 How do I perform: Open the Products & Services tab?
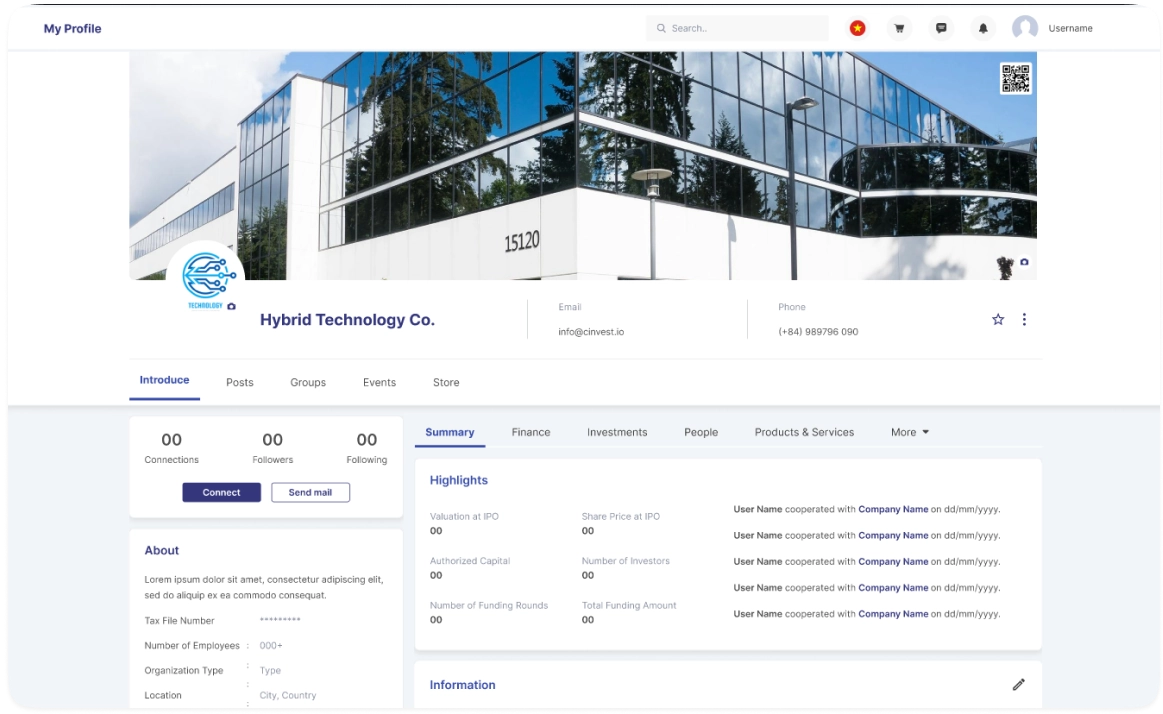804,432
